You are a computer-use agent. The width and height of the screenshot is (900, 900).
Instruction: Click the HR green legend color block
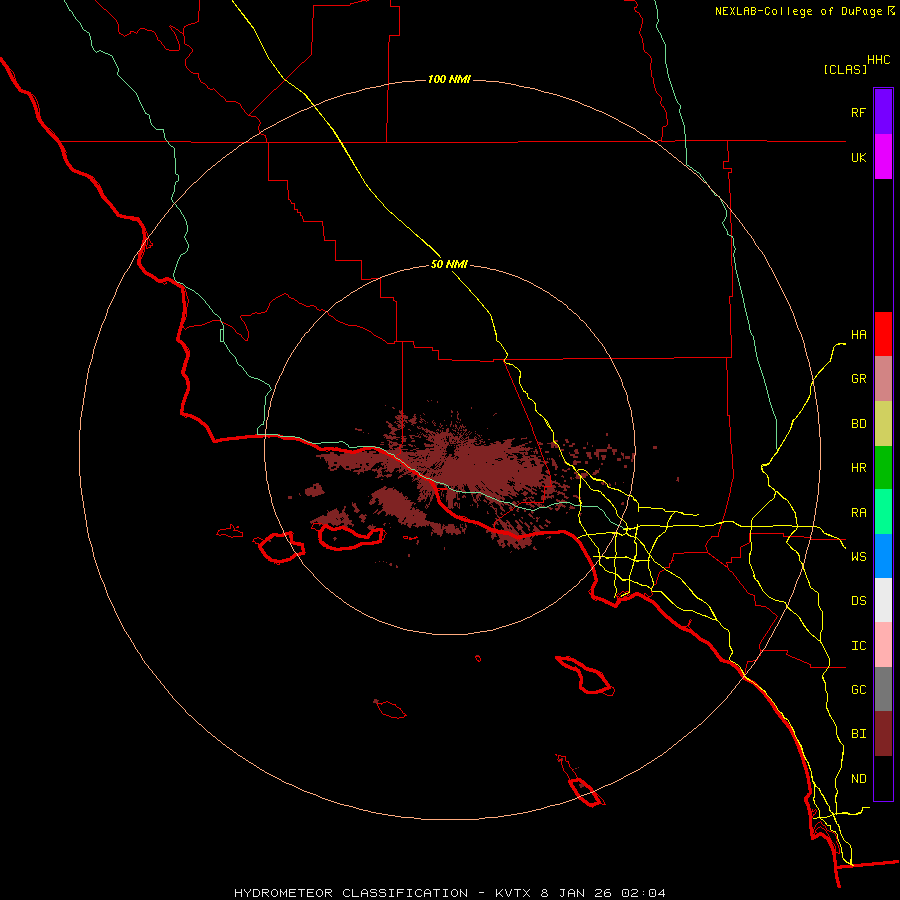pyautogui.click(x=883, y=468)
